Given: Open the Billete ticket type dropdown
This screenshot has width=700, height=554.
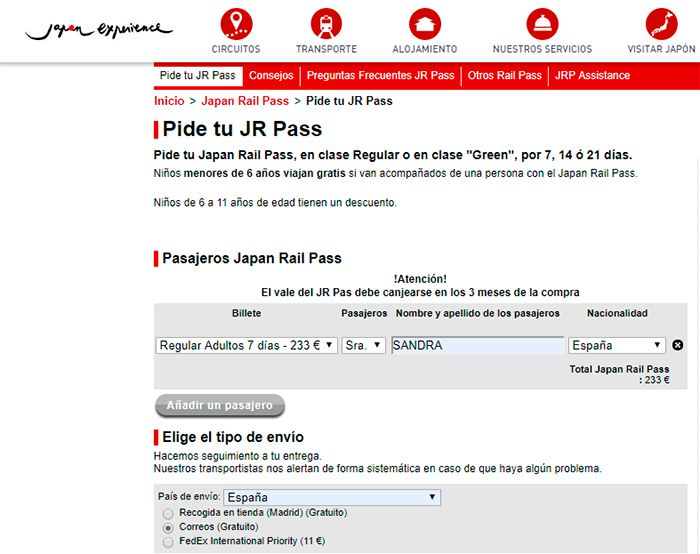Looking at the screenshot, I should tap(246, 346).
